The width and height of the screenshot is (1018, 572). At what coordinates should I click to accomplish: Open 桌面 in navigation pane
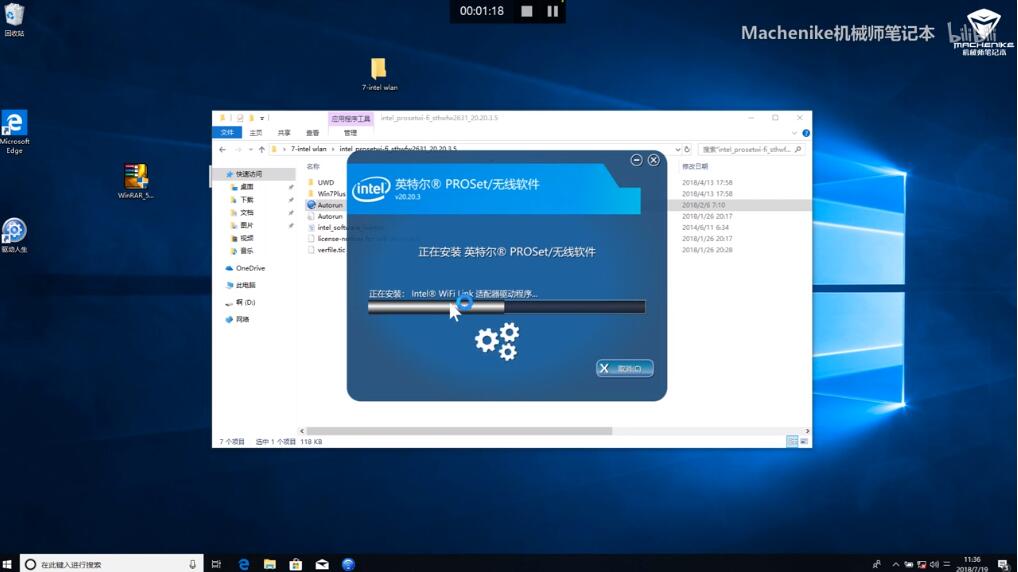click(x=247, y=186)
